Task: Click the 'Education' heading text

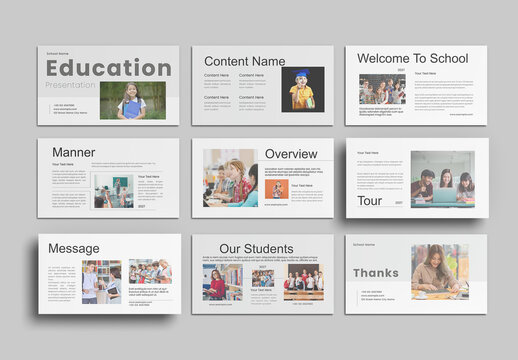Action: [x=109, y=68]
